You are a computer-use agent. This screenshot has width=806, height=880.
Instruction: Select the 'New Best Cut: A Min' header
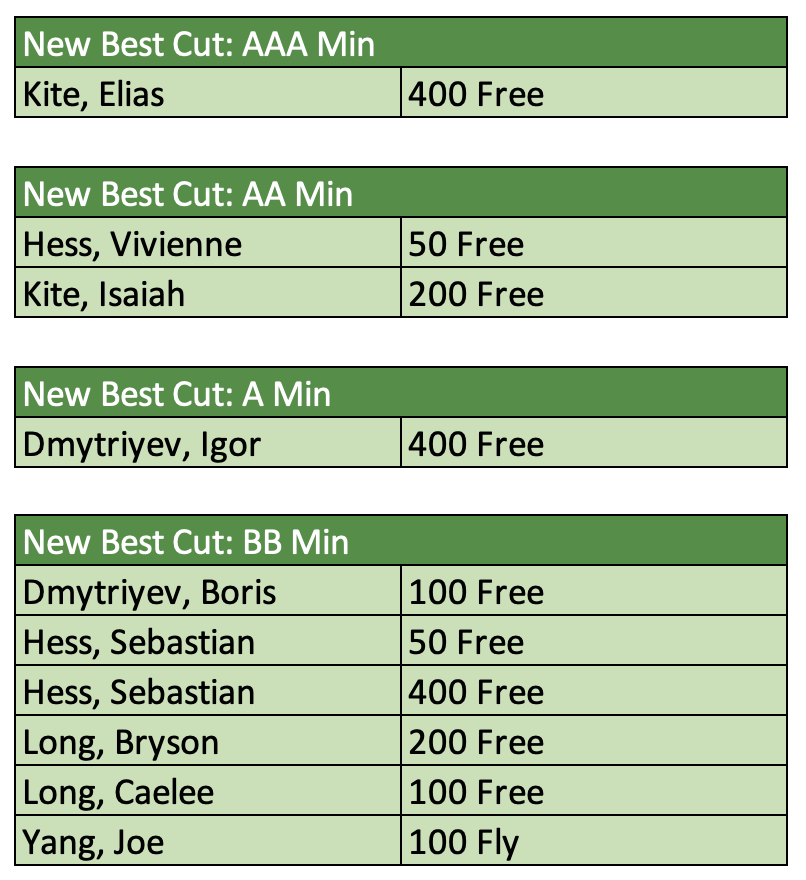tap(177, 393)
